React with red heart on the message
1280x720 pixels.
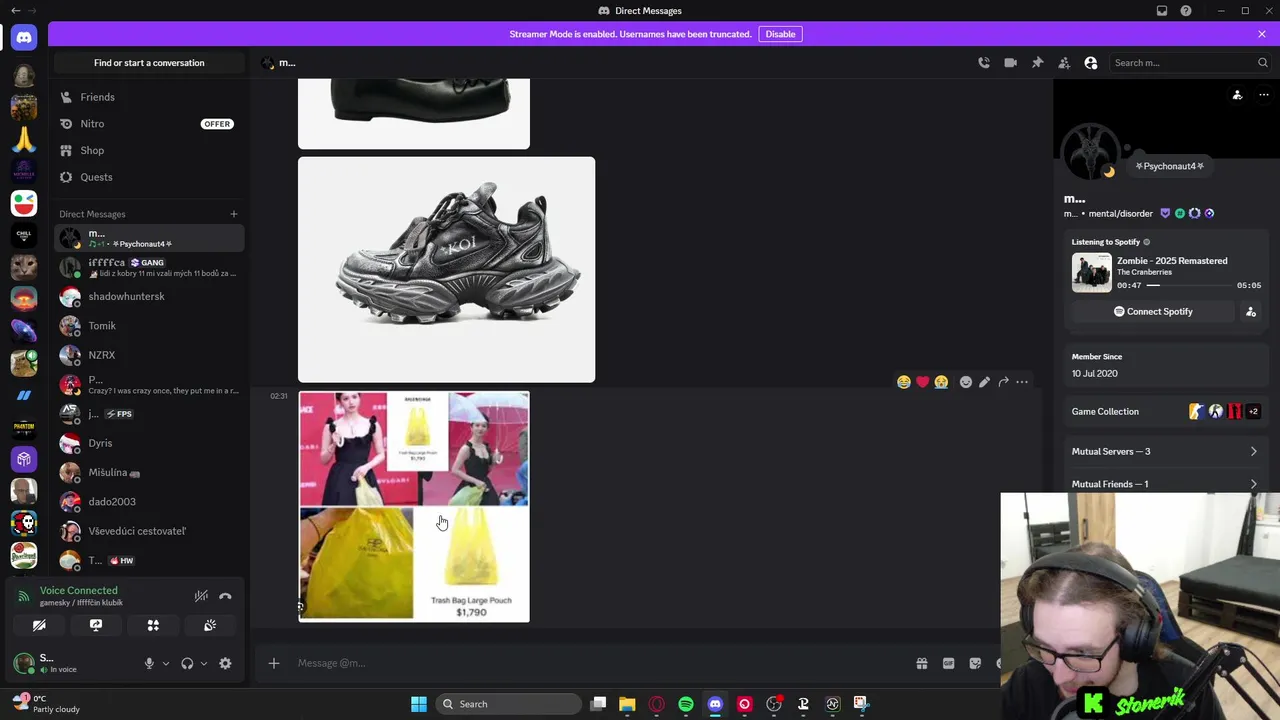(923, 382)
